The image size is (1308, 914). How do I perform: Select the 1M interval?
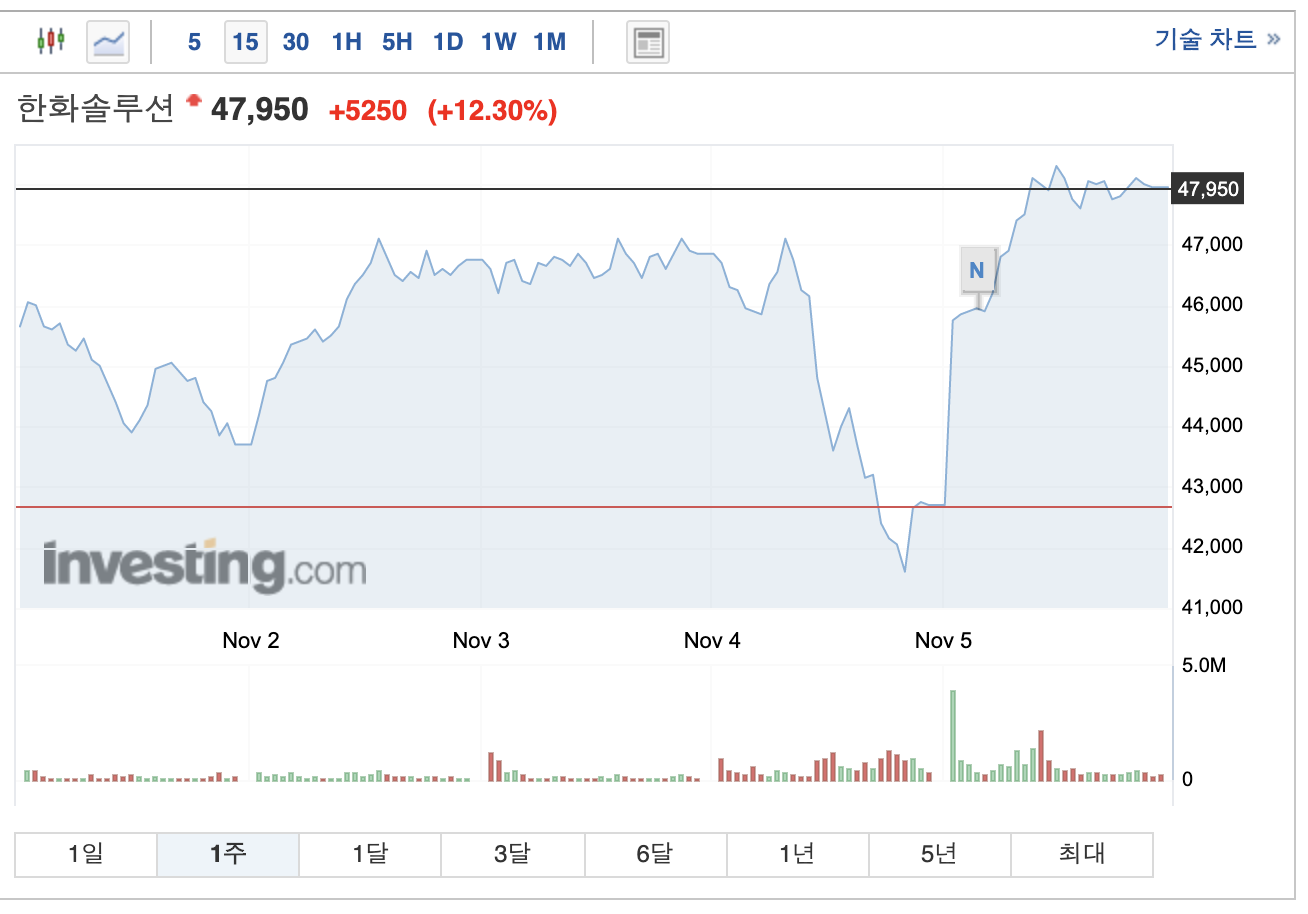tap(549, 42)
